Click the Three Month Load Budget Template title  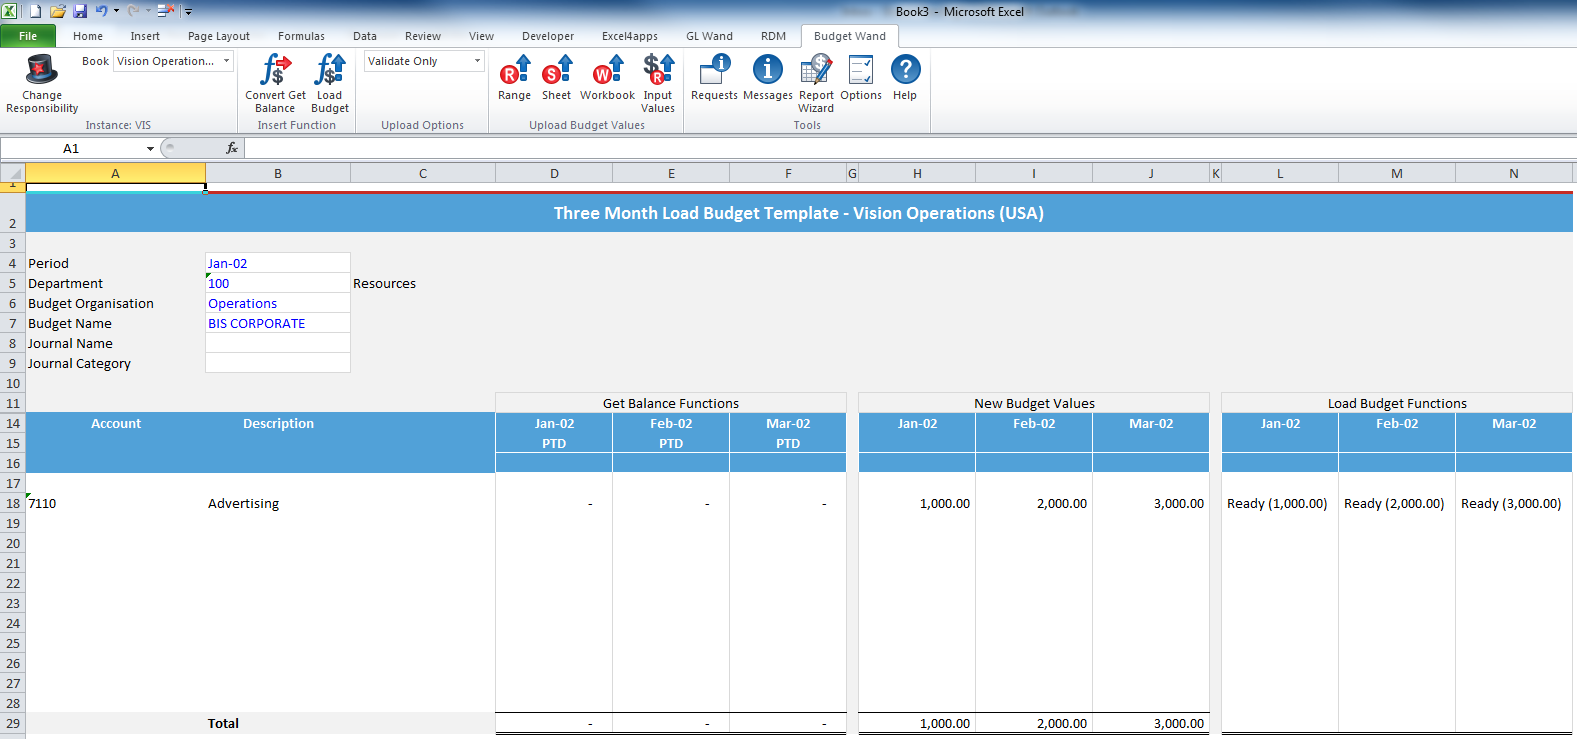pyautogui.click(x=798, y=213)
